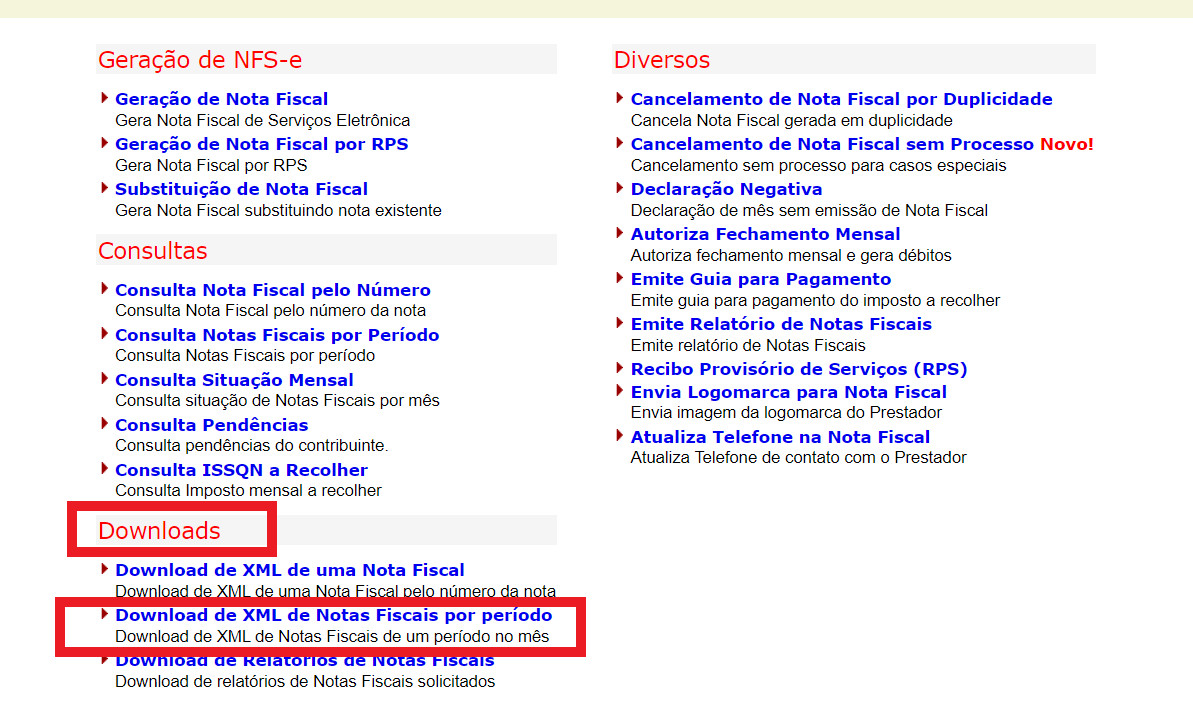Open Atualiza Telefone na Nota Fiscal

[x=780, y=437]
